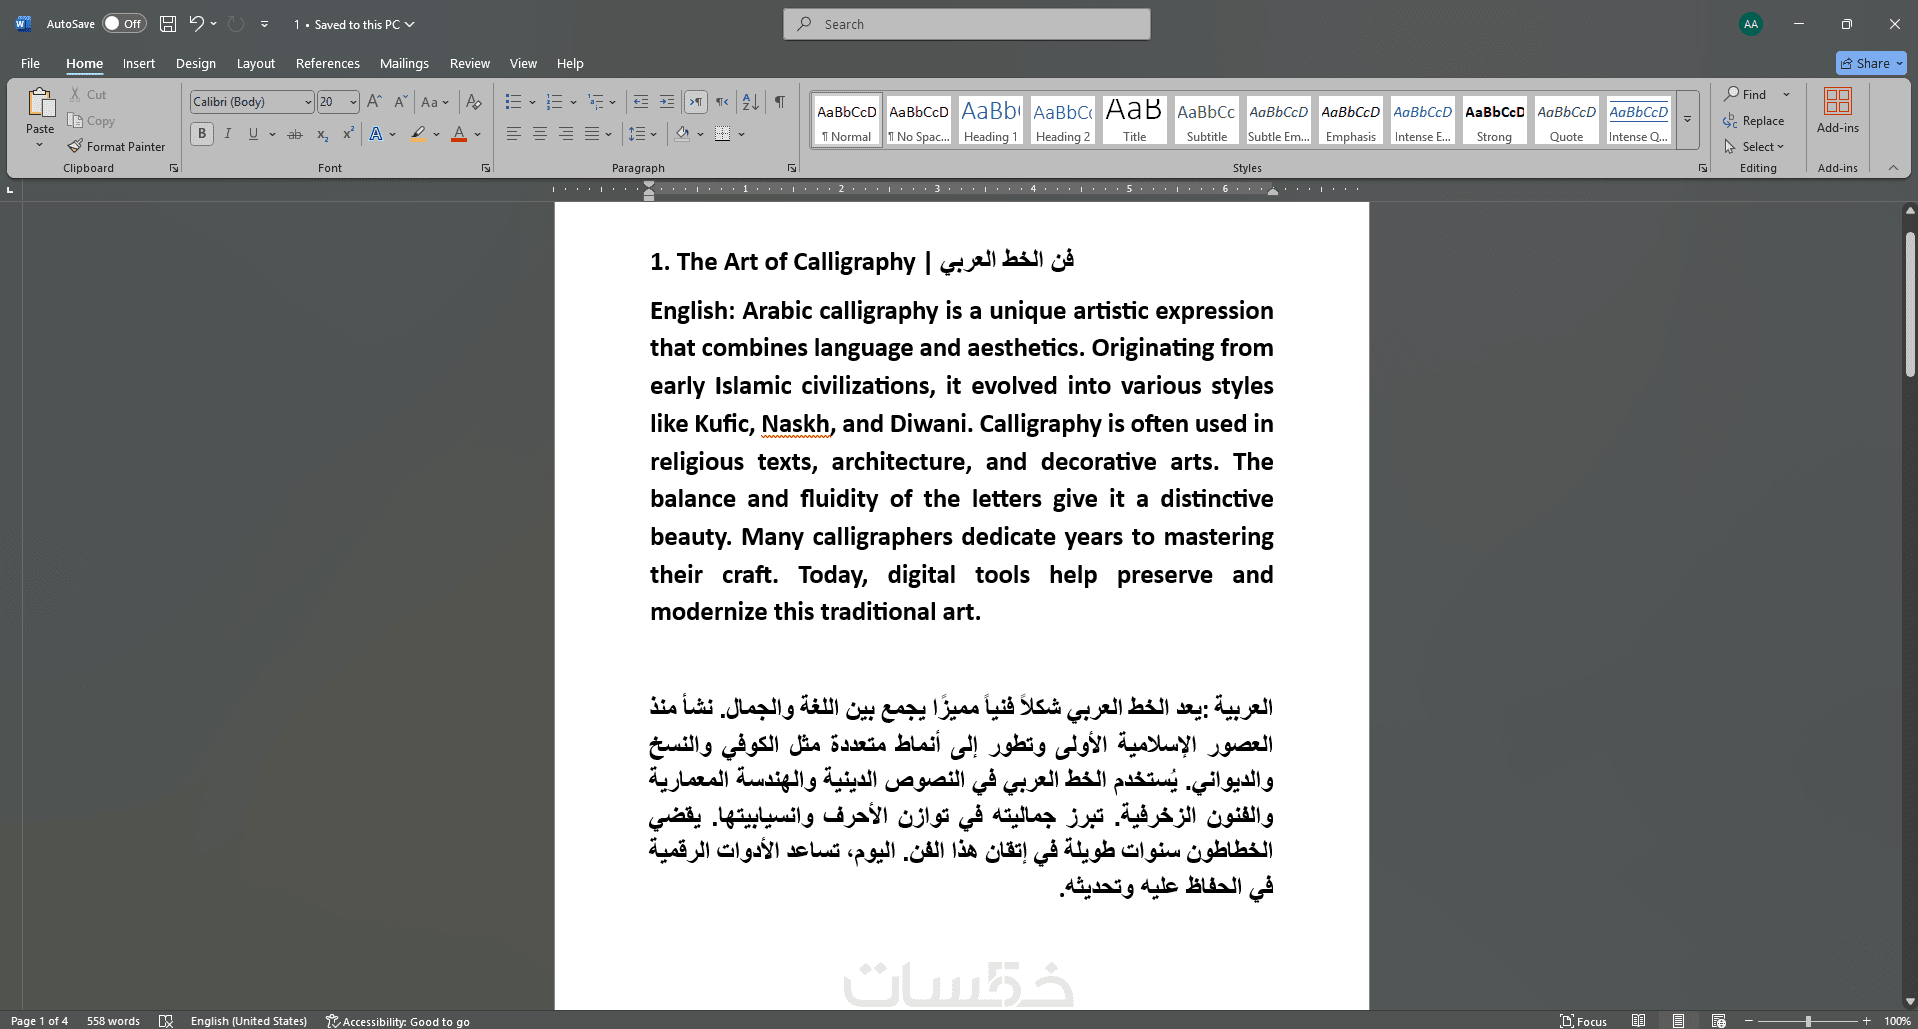
Task: Apply the text highlight color
Action: [418, 134]
